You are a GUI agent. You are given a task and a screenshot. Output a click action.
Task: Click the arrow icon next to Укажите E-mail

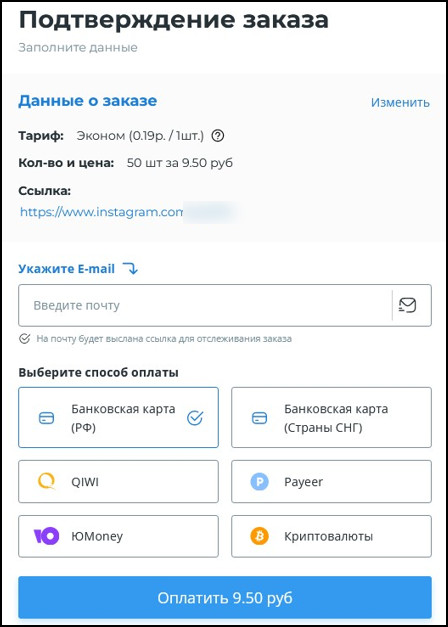point(130,268)
